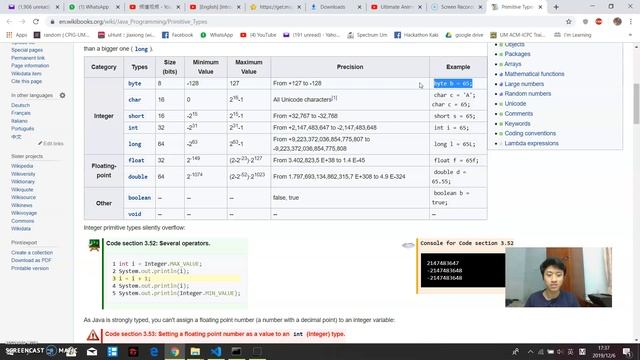Switch to the Ultimate Anim YouTube tab
Image resolution: width=640 pixels, height=360 pixels.
point(396,7)
